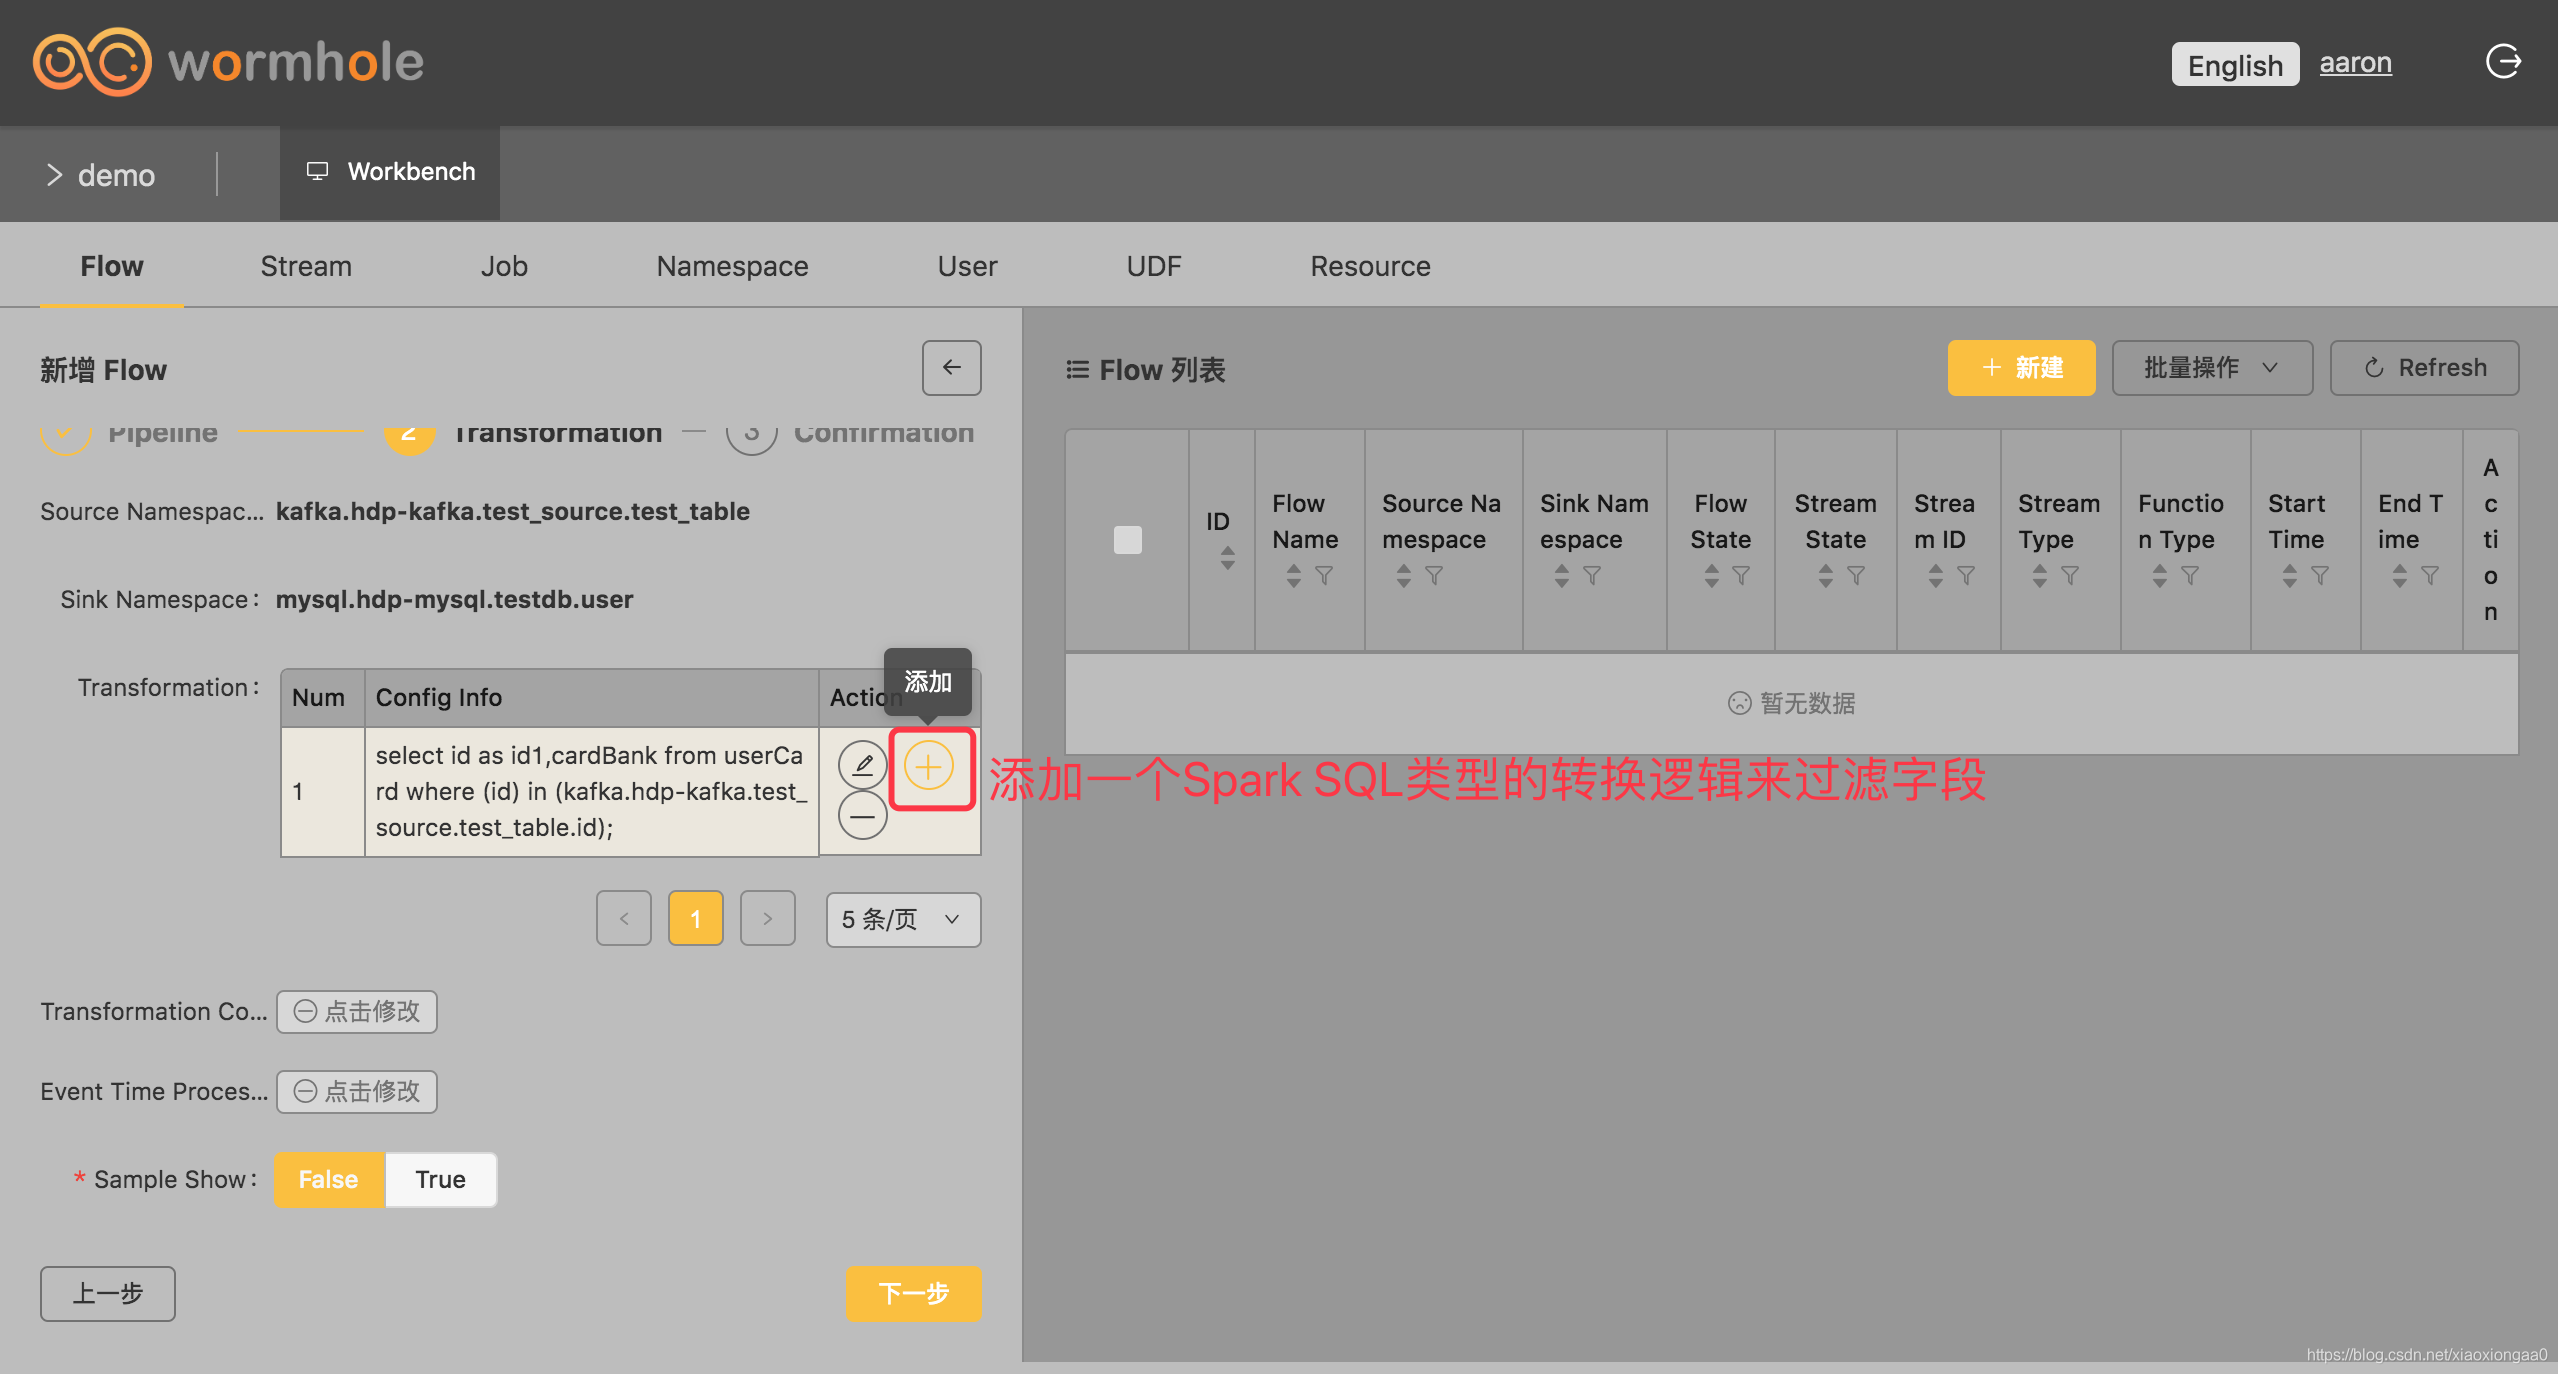Click the minus delete transformation icon
The image size is (2558, 1374).
click(862, 817)
